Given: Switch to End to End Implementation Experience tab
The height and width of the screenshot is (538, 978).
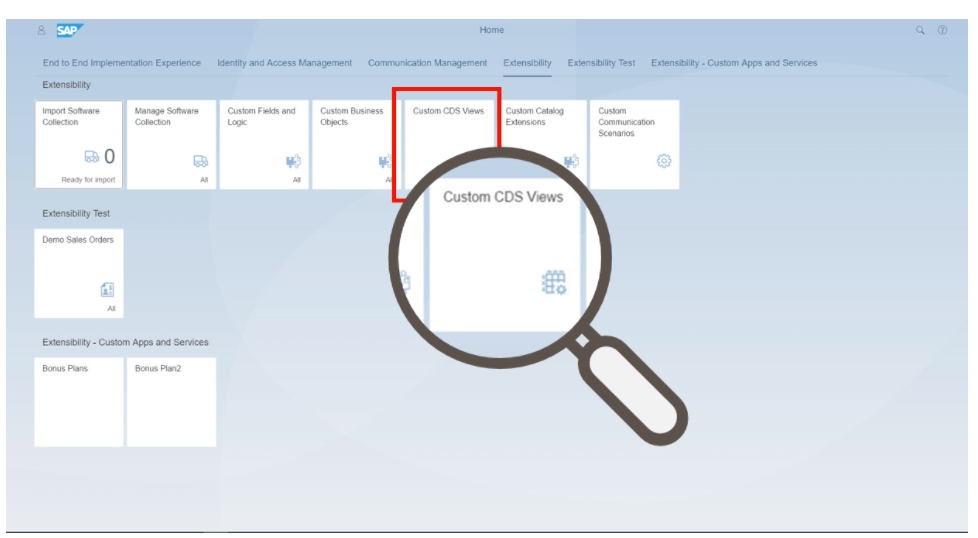Looking at the screenshot, I should point(122,63).
